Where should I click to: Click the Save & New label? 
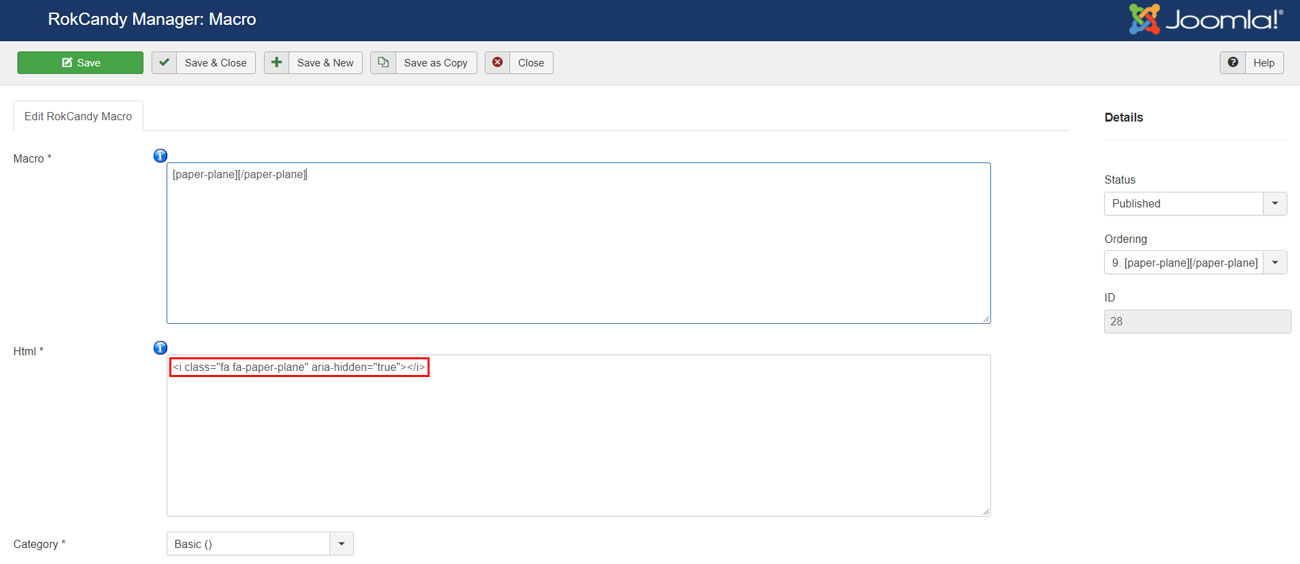325,62
